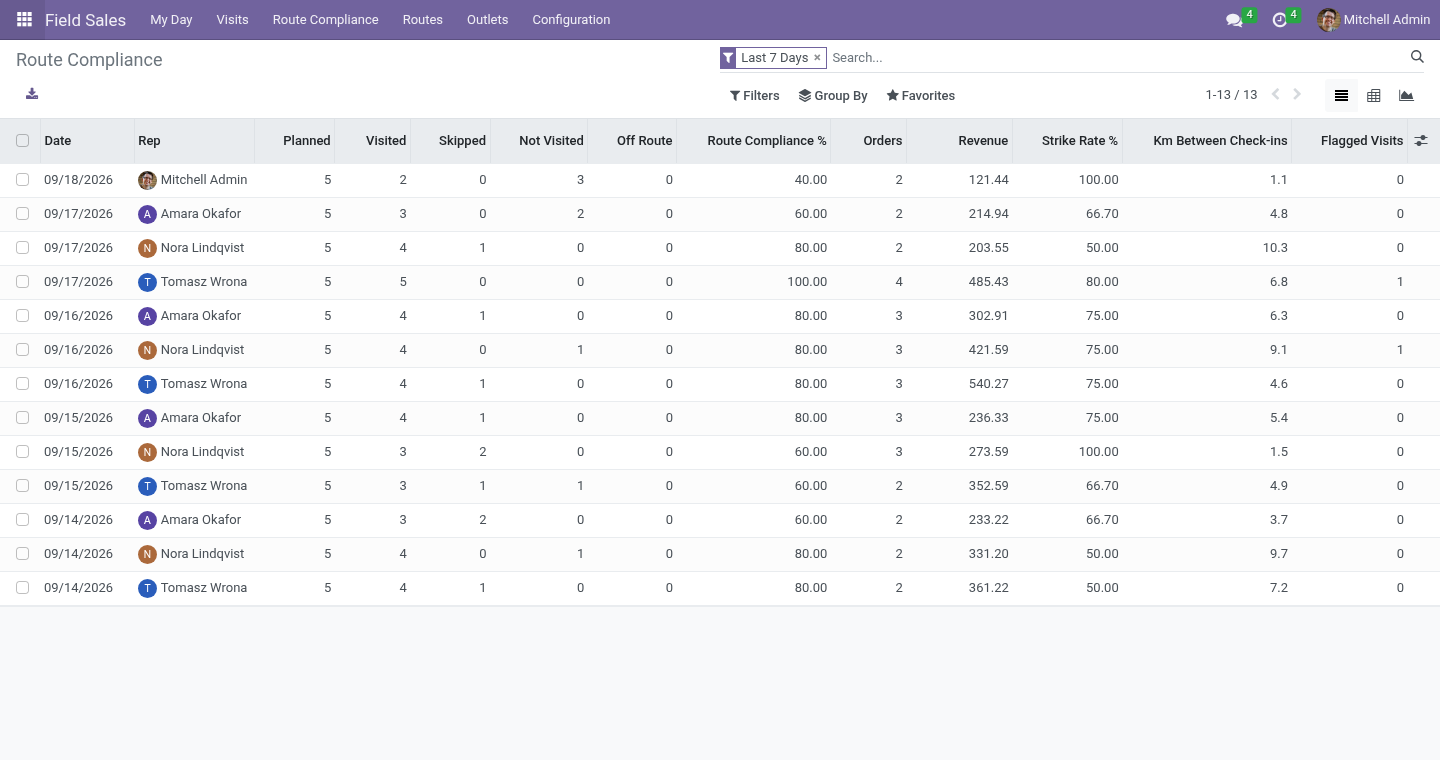The image size is (1440, 760).
Task: Go to the previous page arrow
Action: [1275, 95]
